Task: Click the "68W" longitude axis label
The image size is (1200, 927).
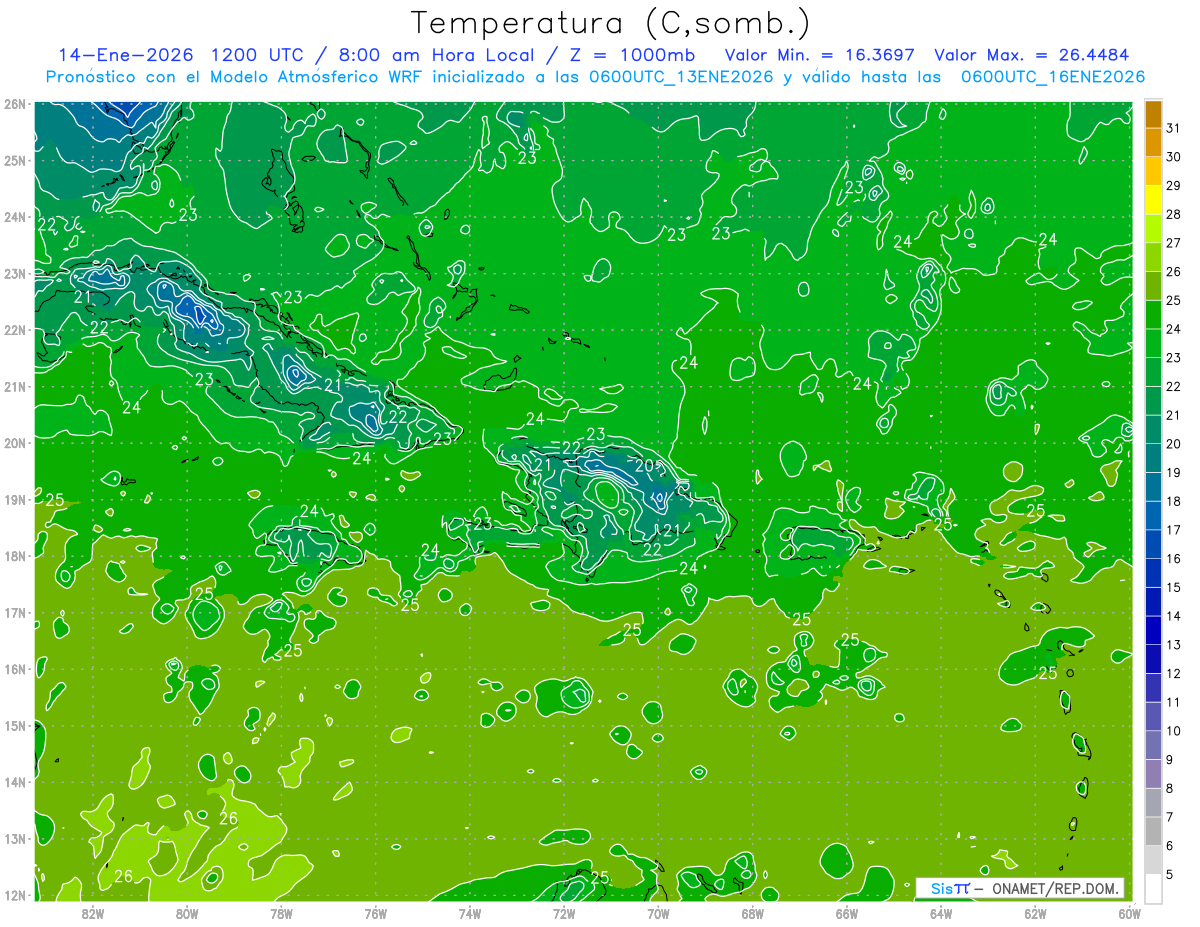Action: tap(753, 912)
